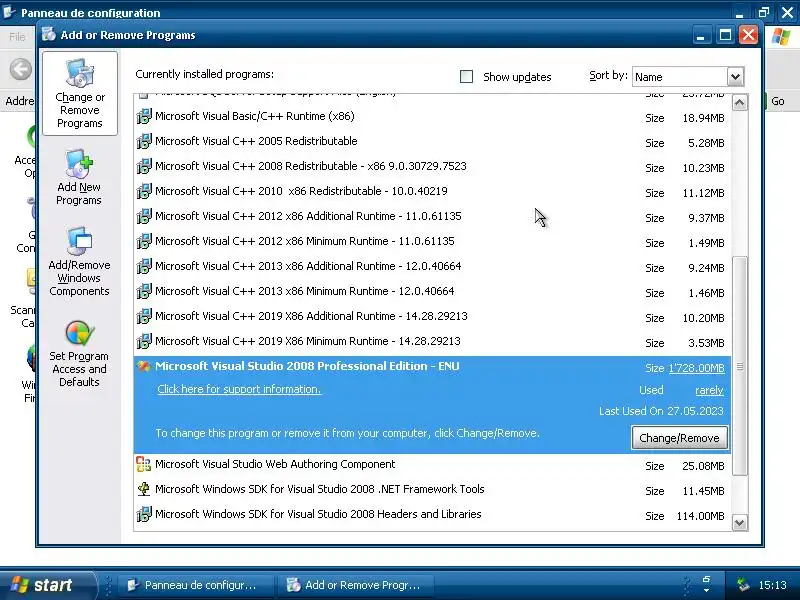The width and height of the screenshot is (800, 600).
Task: Click Back arrow in Panneau de configuration
Action: pos(20,69)
